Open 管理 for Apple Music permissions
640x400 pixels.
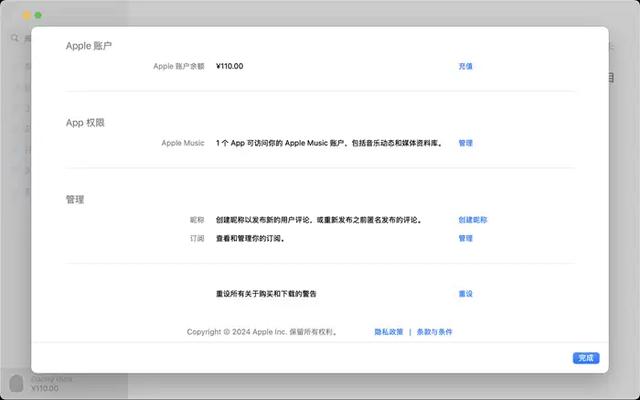point(465,143)
